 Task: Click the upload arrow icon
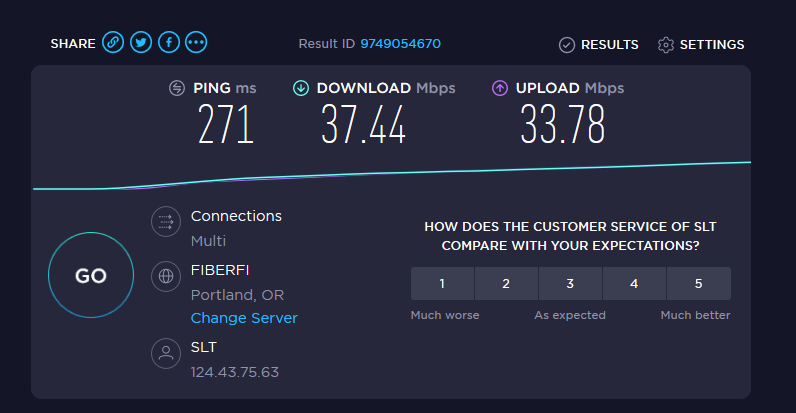(x=500, y=88)
